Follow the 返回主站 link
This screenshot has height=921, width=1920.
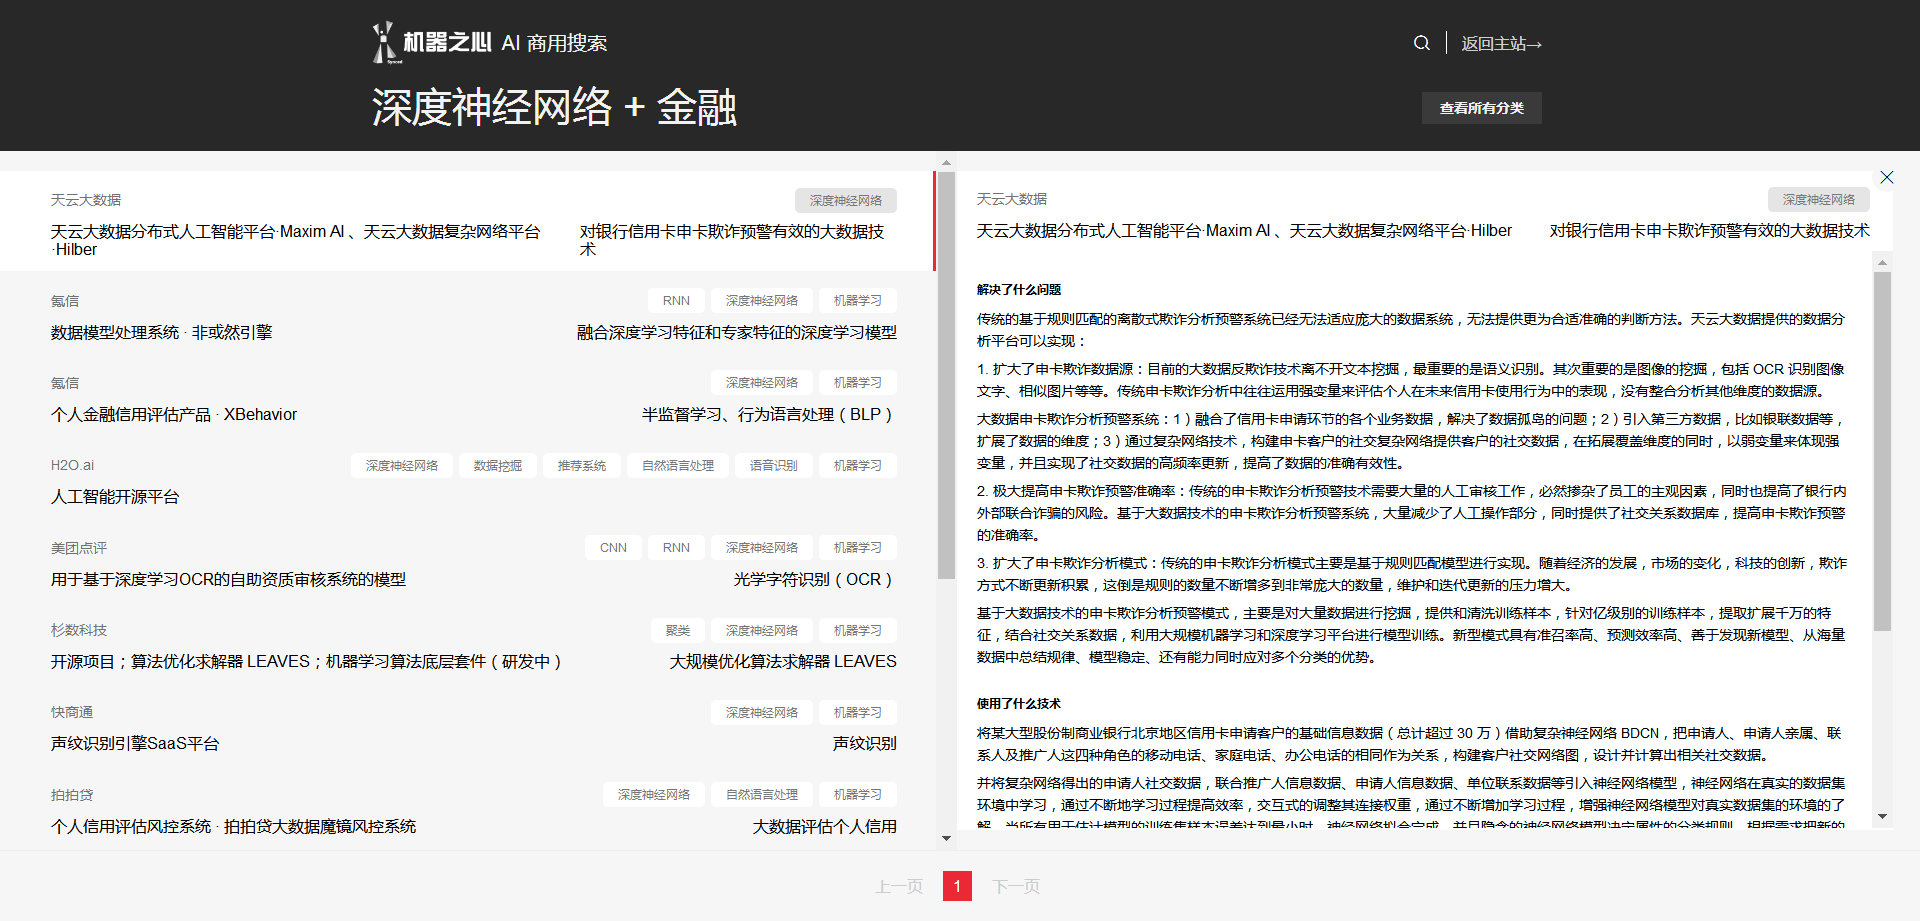coord(1501,44)
